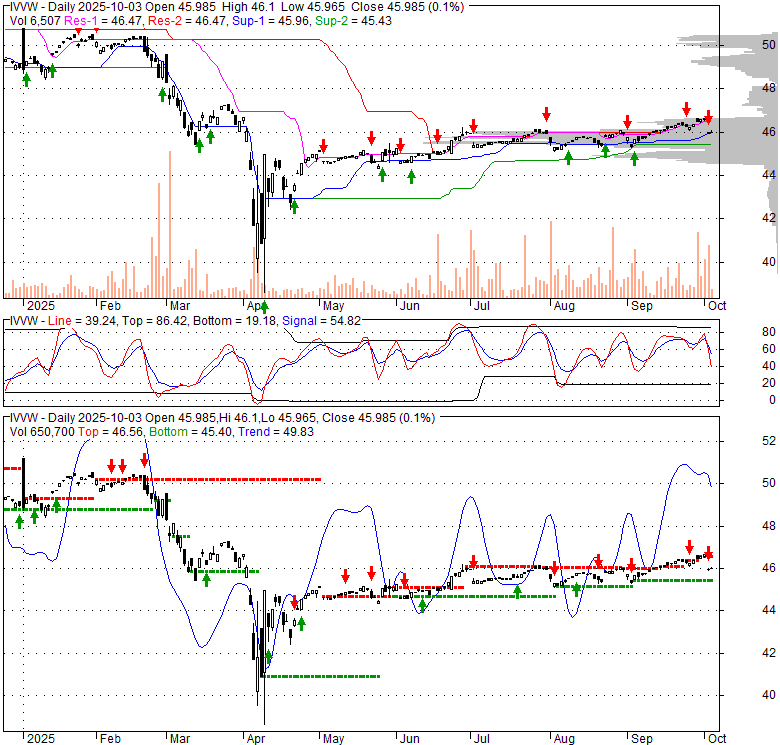Click the green buy arrow beside the top chart's 'Apr' label
780x745 pixels.
264,307
